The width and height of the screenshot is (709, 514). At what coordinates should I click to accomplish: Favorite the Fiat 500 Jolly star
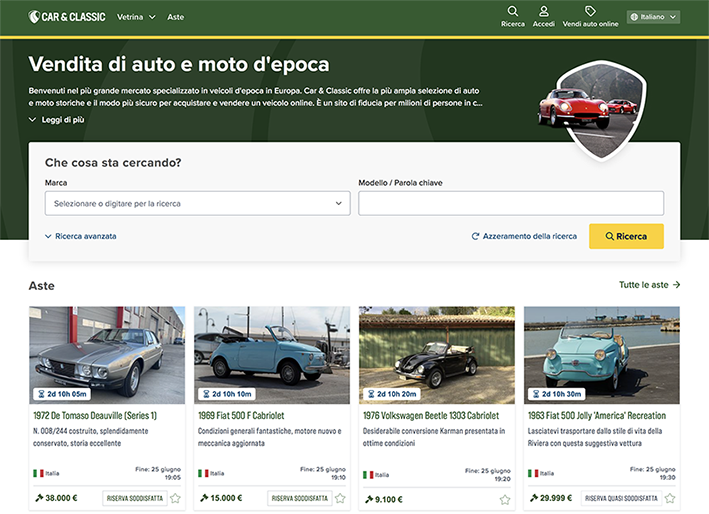[x=670, y=498]
